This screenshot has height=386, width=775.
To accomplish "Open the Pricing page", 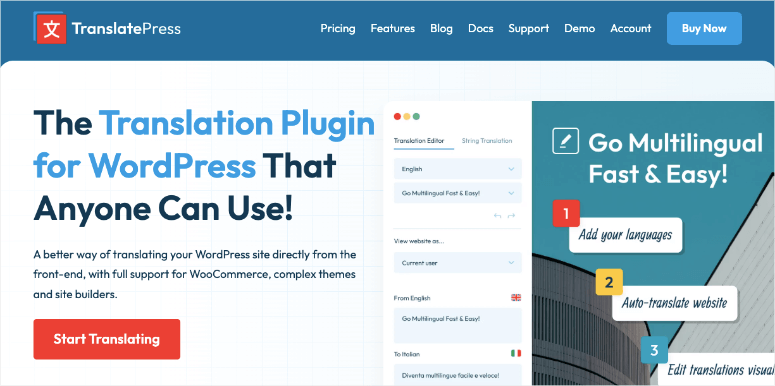I will click(x=338, y=29).
